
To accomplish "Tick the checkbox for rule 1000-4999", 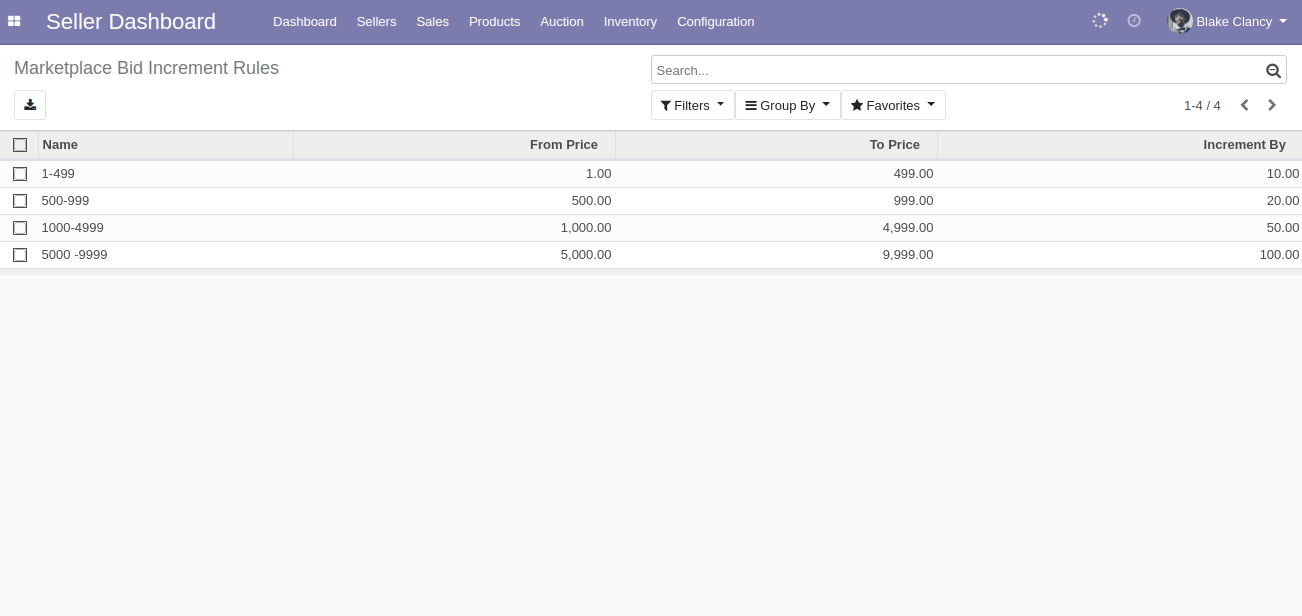I will (x=20, y=228).
